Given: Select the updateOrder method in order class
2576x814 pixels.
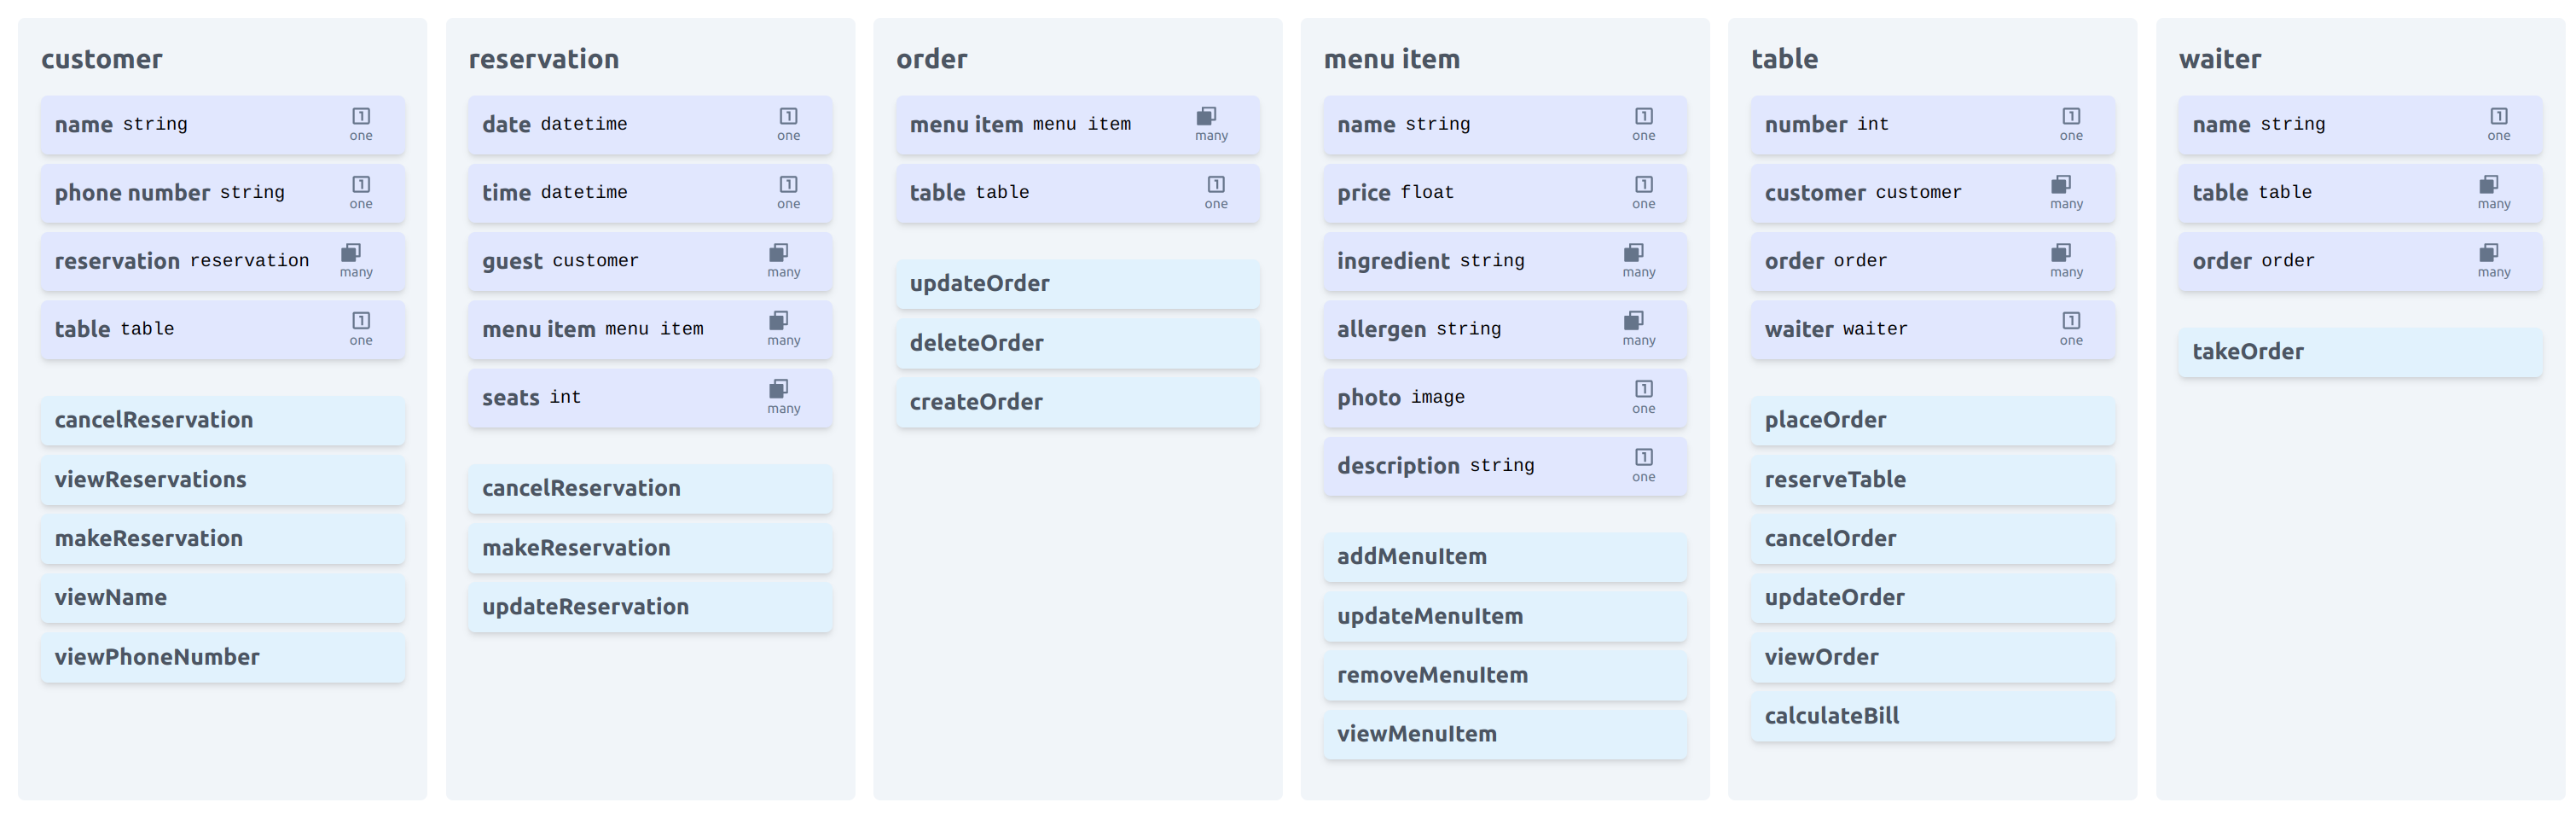Looking at the screenshot, I should [x=1078, y=284].
